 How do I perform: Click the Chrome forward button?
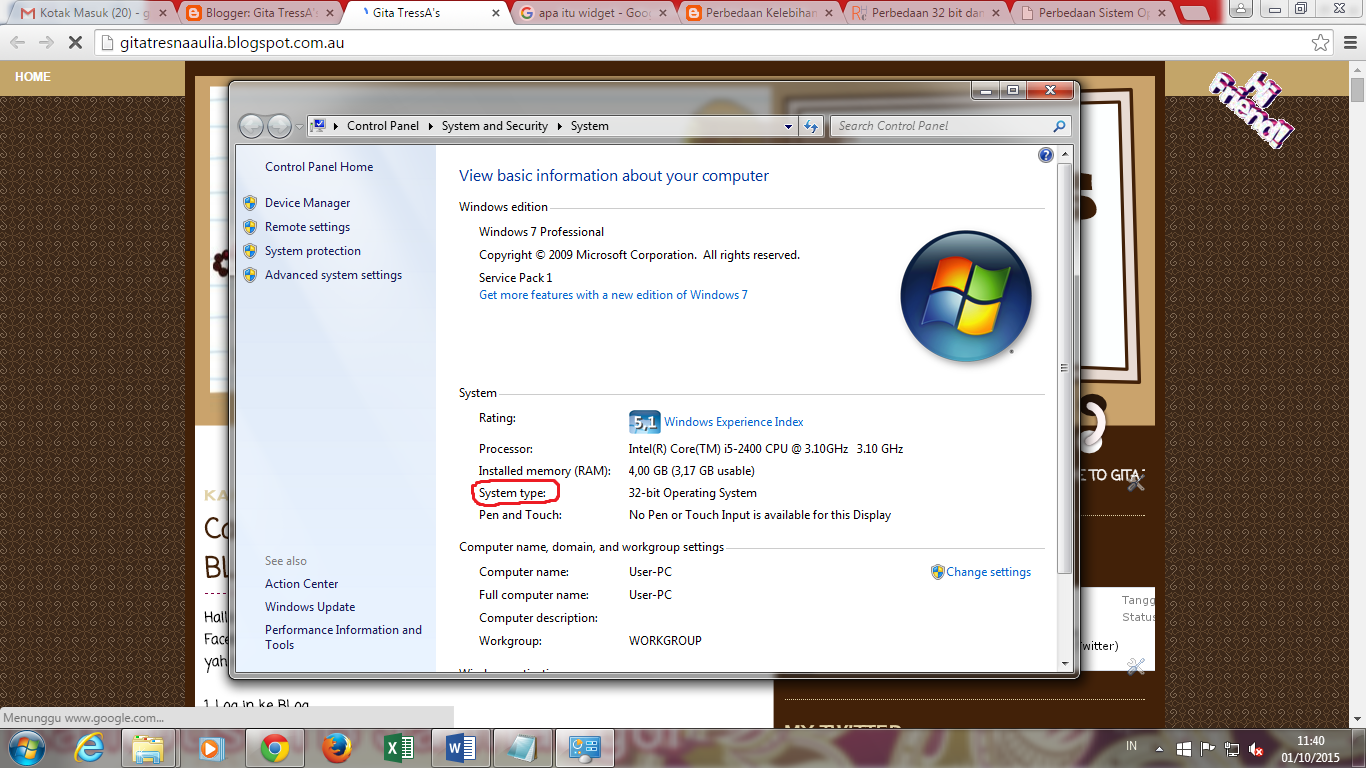pyautogui.click(x=46, y=43)
